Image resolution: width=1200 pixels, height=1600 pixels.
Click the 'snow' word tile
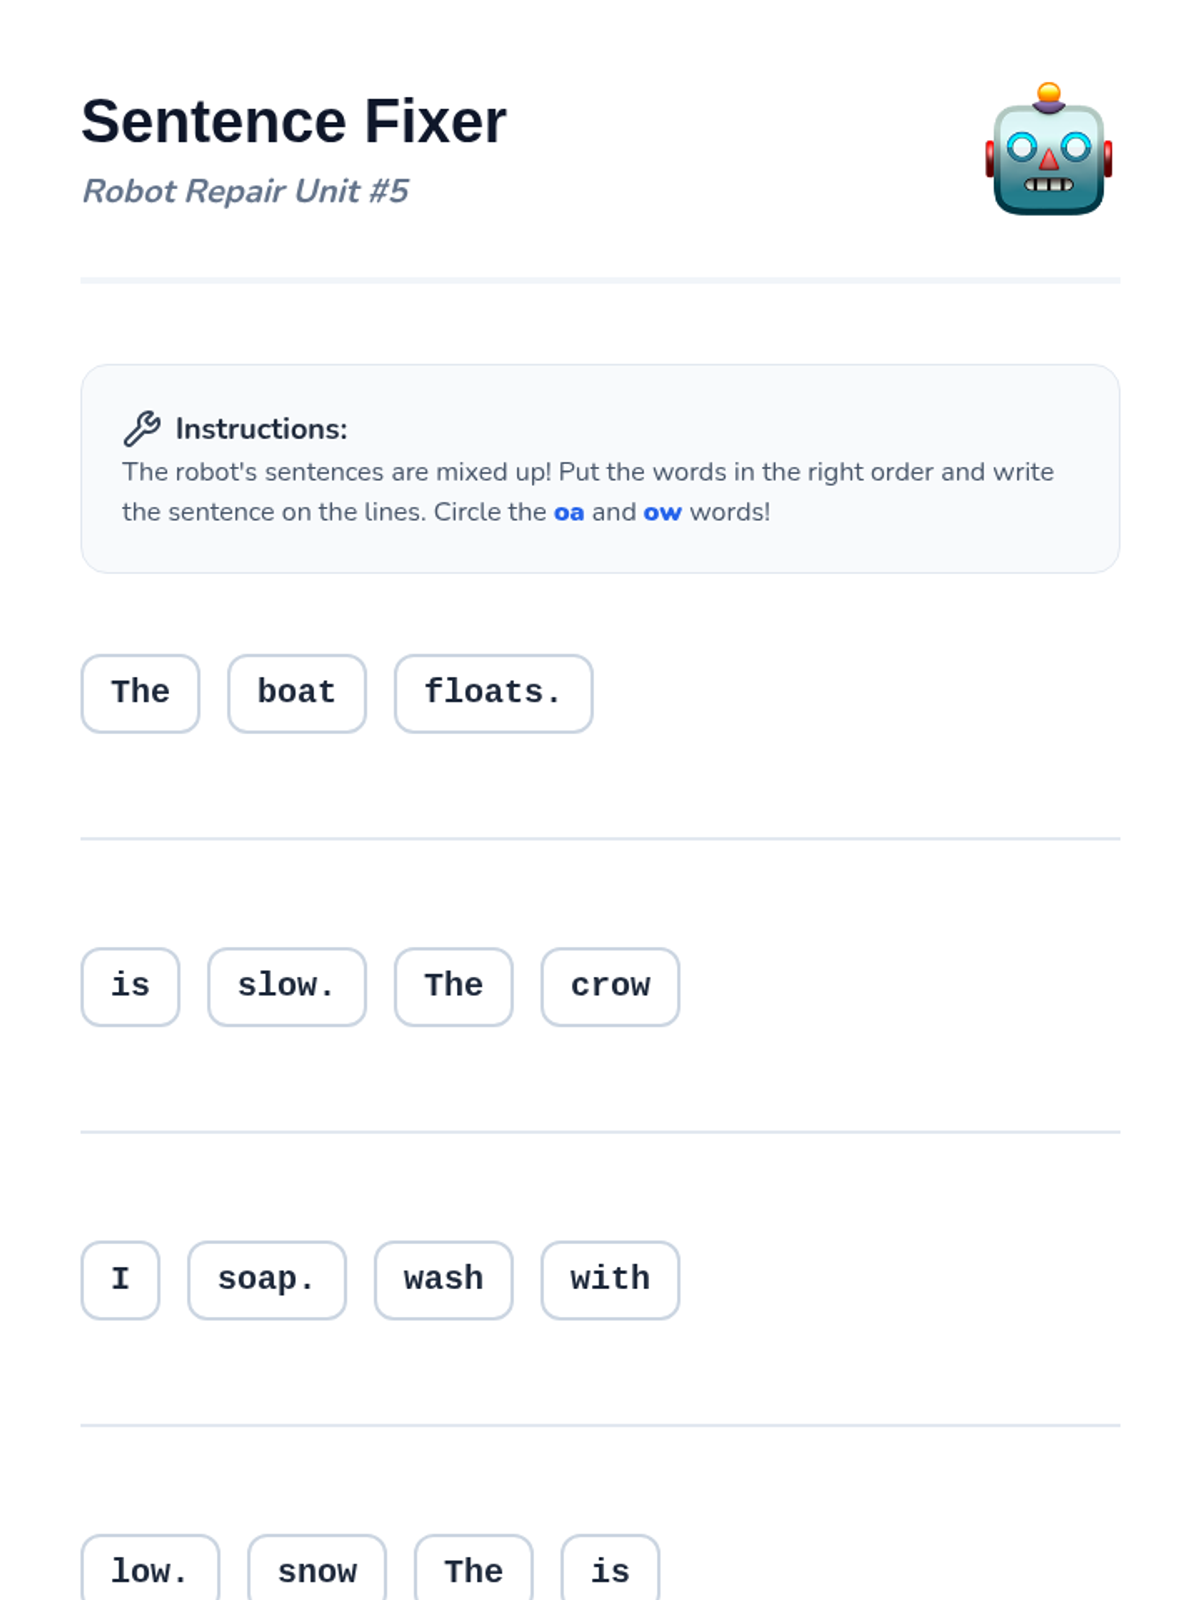click(316, 1570)
